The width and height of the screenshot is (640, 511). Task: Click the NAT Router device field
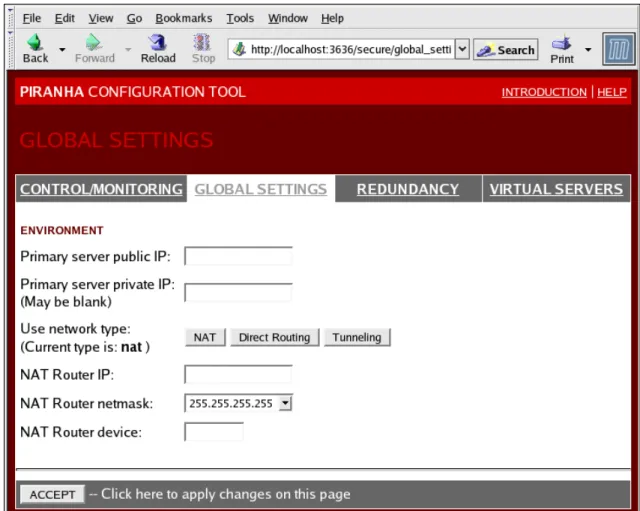point(214,432)
